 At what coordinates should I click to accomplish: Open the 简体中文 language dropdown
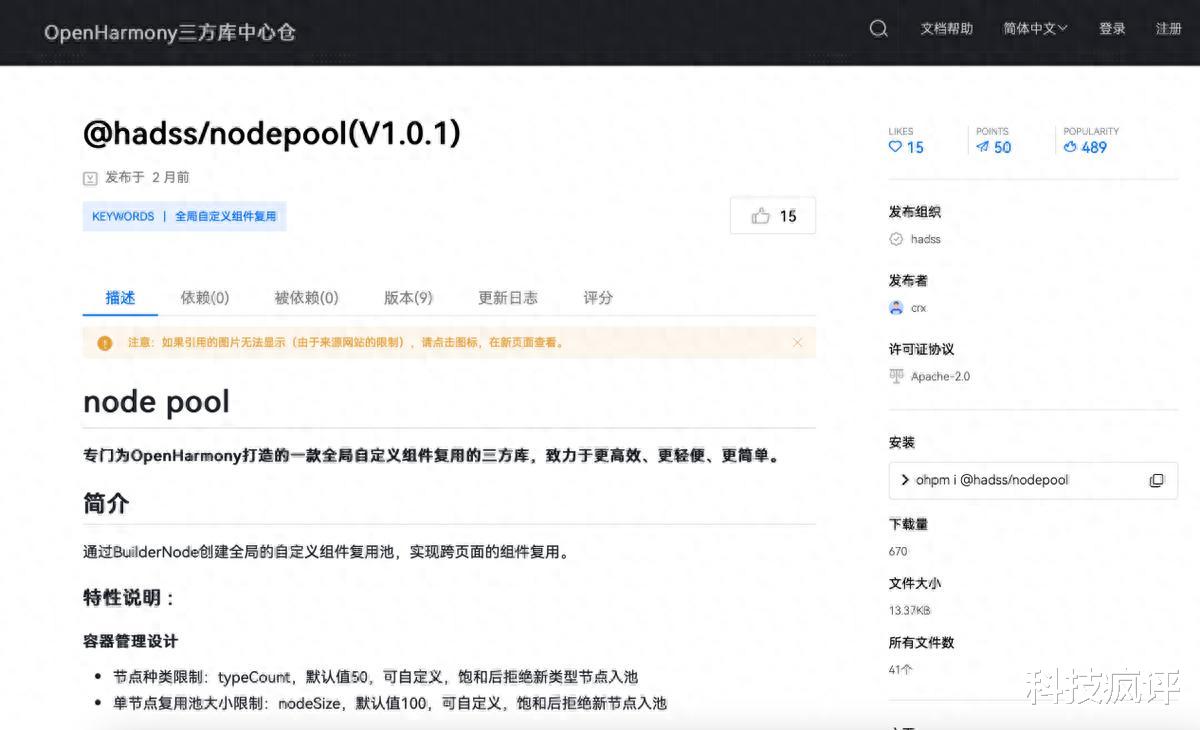1035,28
